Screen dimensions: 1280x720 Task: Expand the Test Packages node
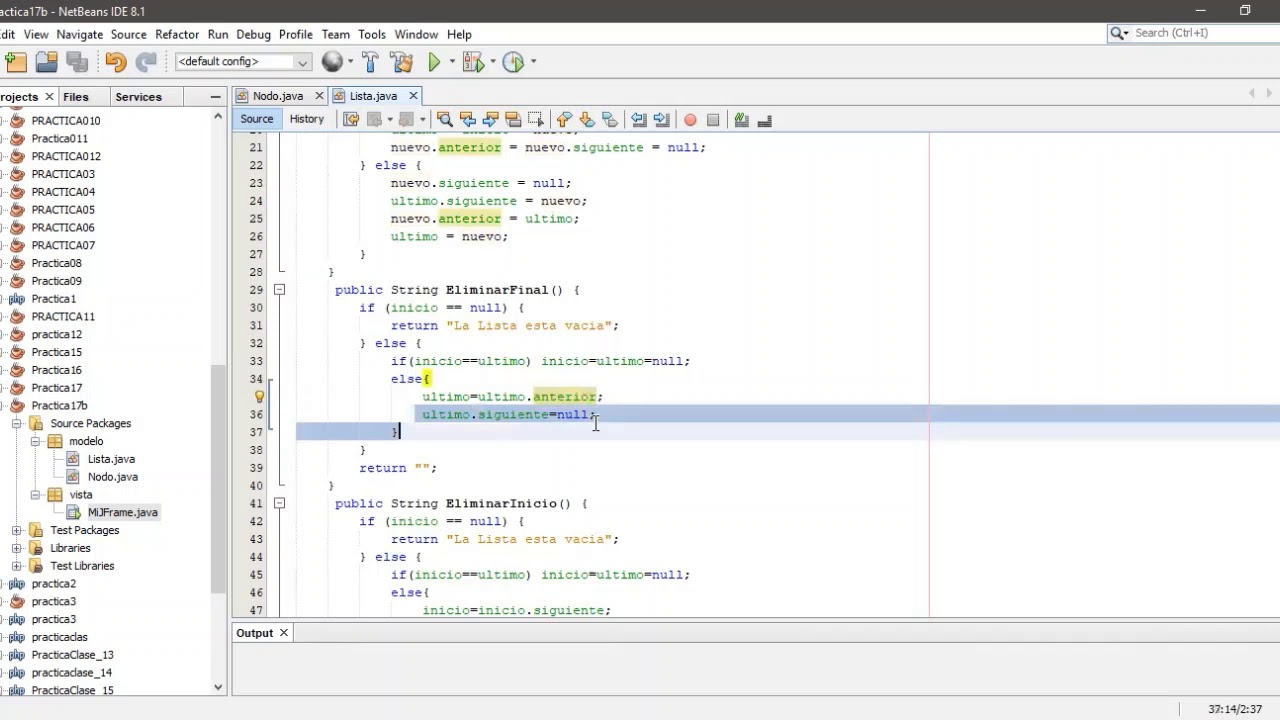click(17, 531)
